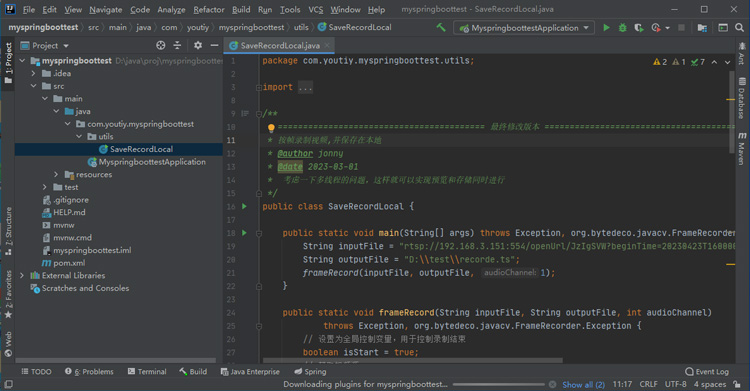Expand the .idea folder
This screenshot has height=391, width=750.
coord(33,73)
